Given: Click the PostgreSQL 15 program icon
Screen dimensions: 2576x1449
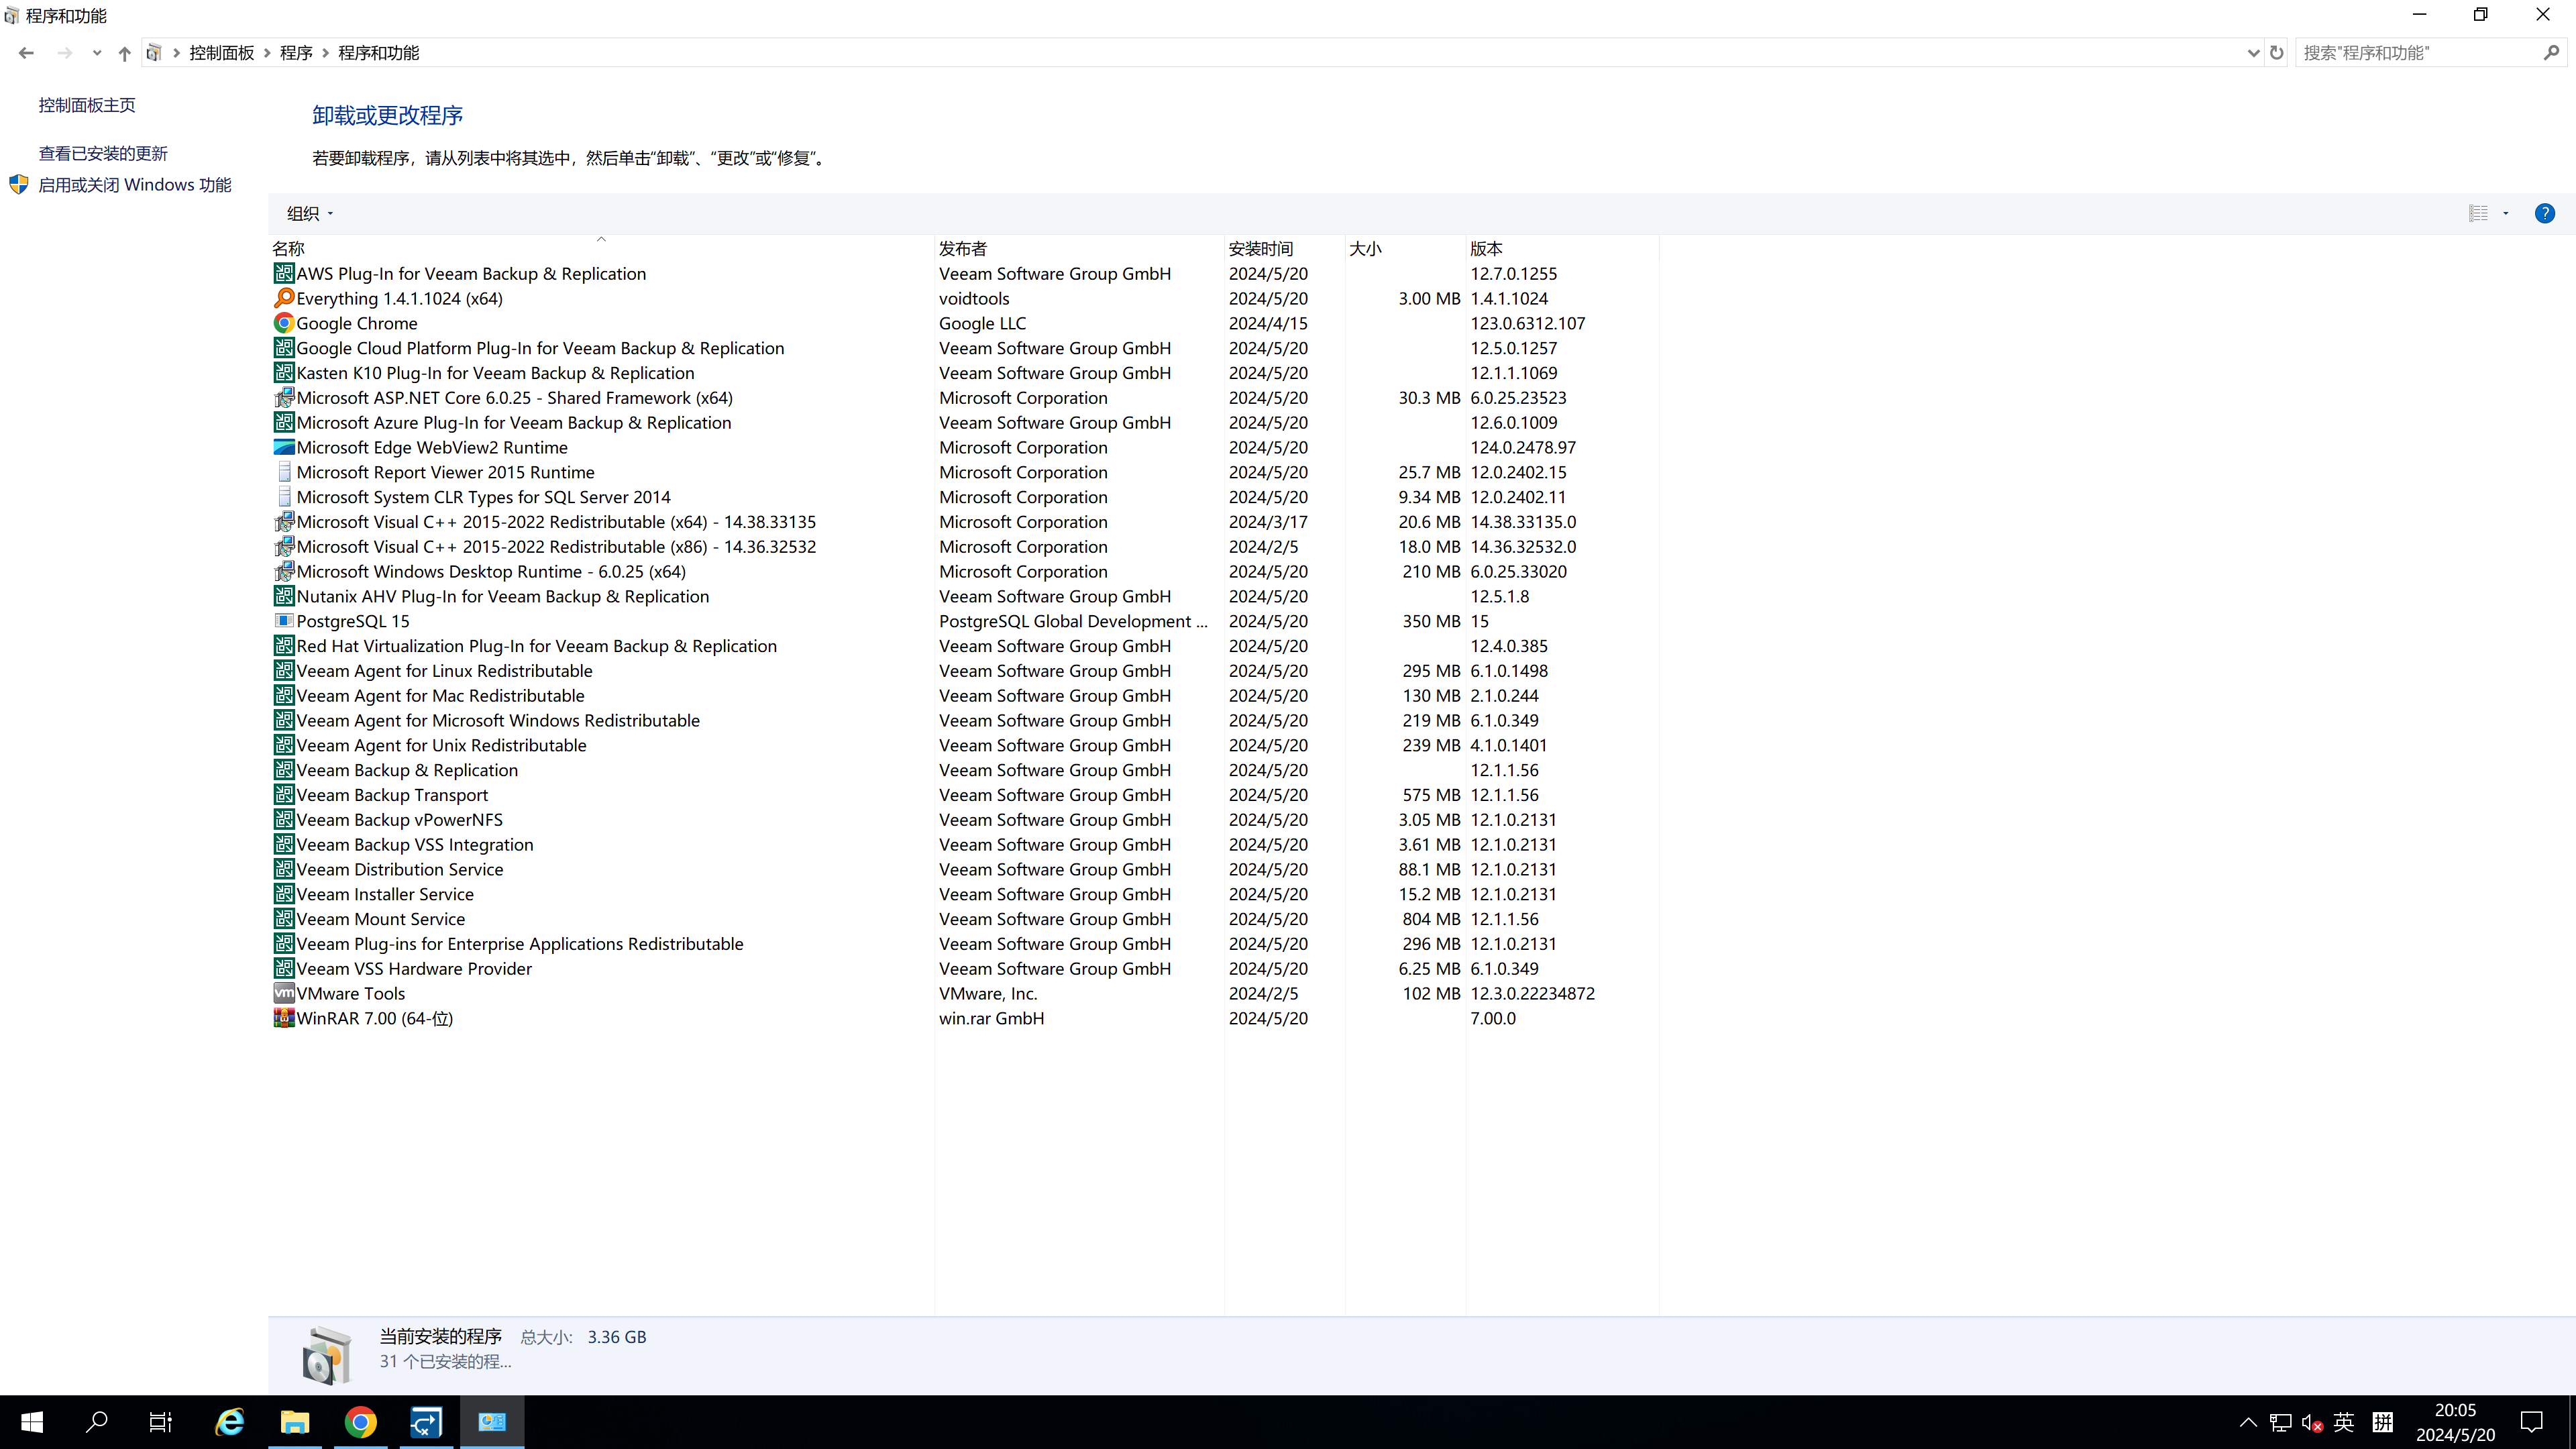Looking at the screenshot, I should point(284,621).
